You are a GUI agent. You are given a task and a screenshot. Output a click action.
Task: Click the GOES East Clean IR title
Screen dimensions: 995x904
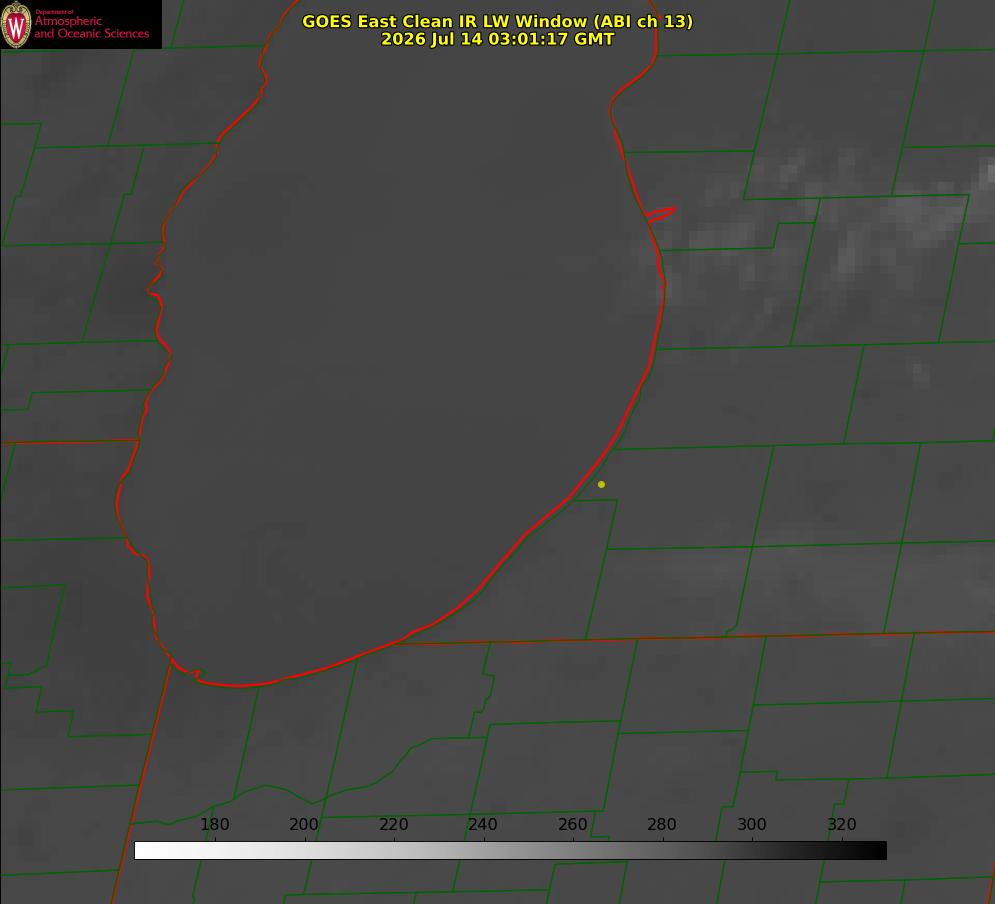click(497, 21)
